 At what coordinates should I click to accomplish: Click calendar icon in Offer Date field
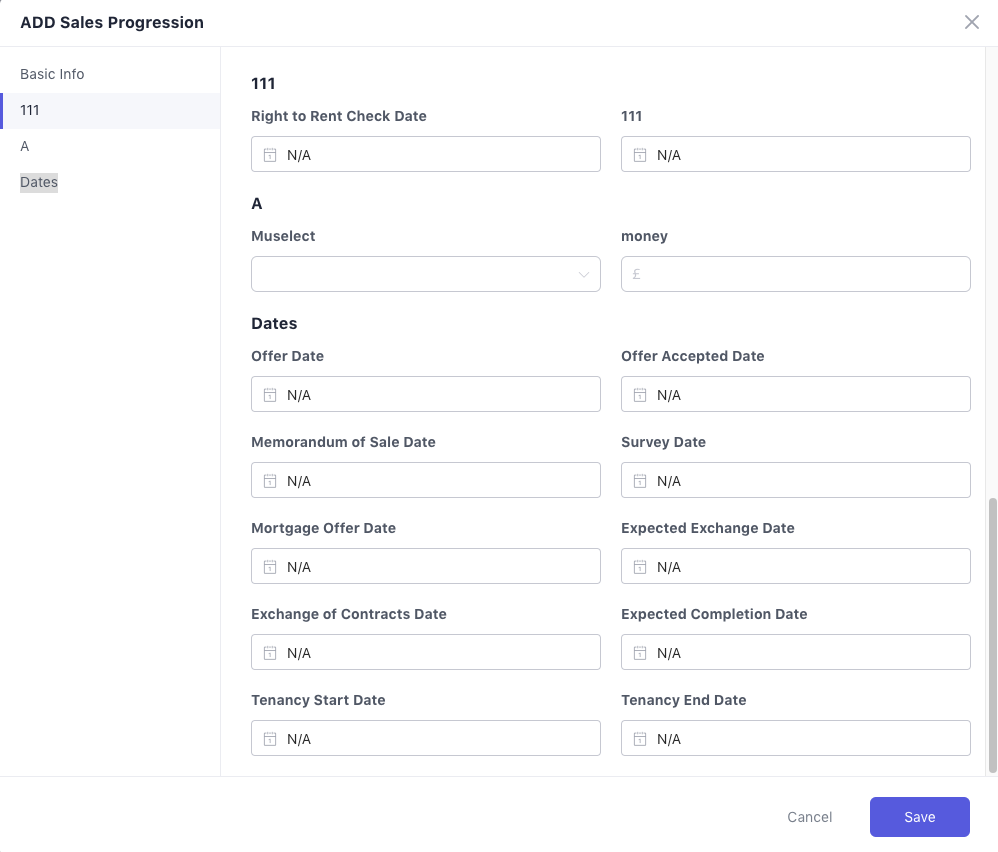click(x=269, y=395)
